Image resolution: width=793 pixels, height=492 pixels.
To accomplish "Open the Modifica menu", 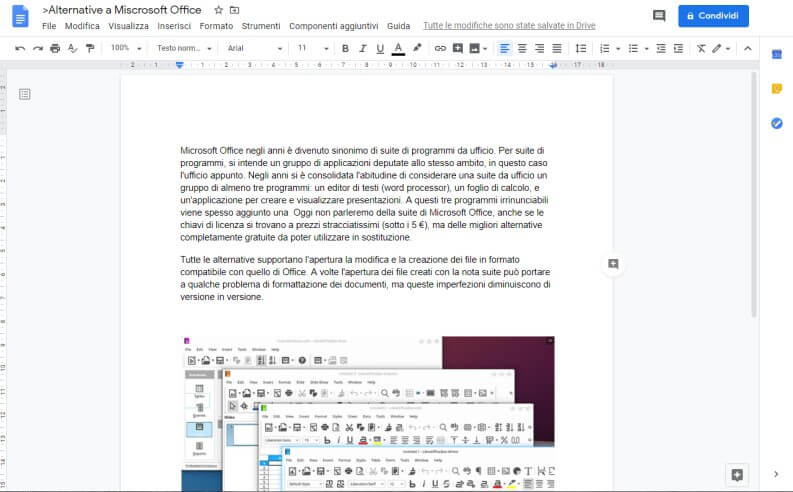I will click(82, 26).
